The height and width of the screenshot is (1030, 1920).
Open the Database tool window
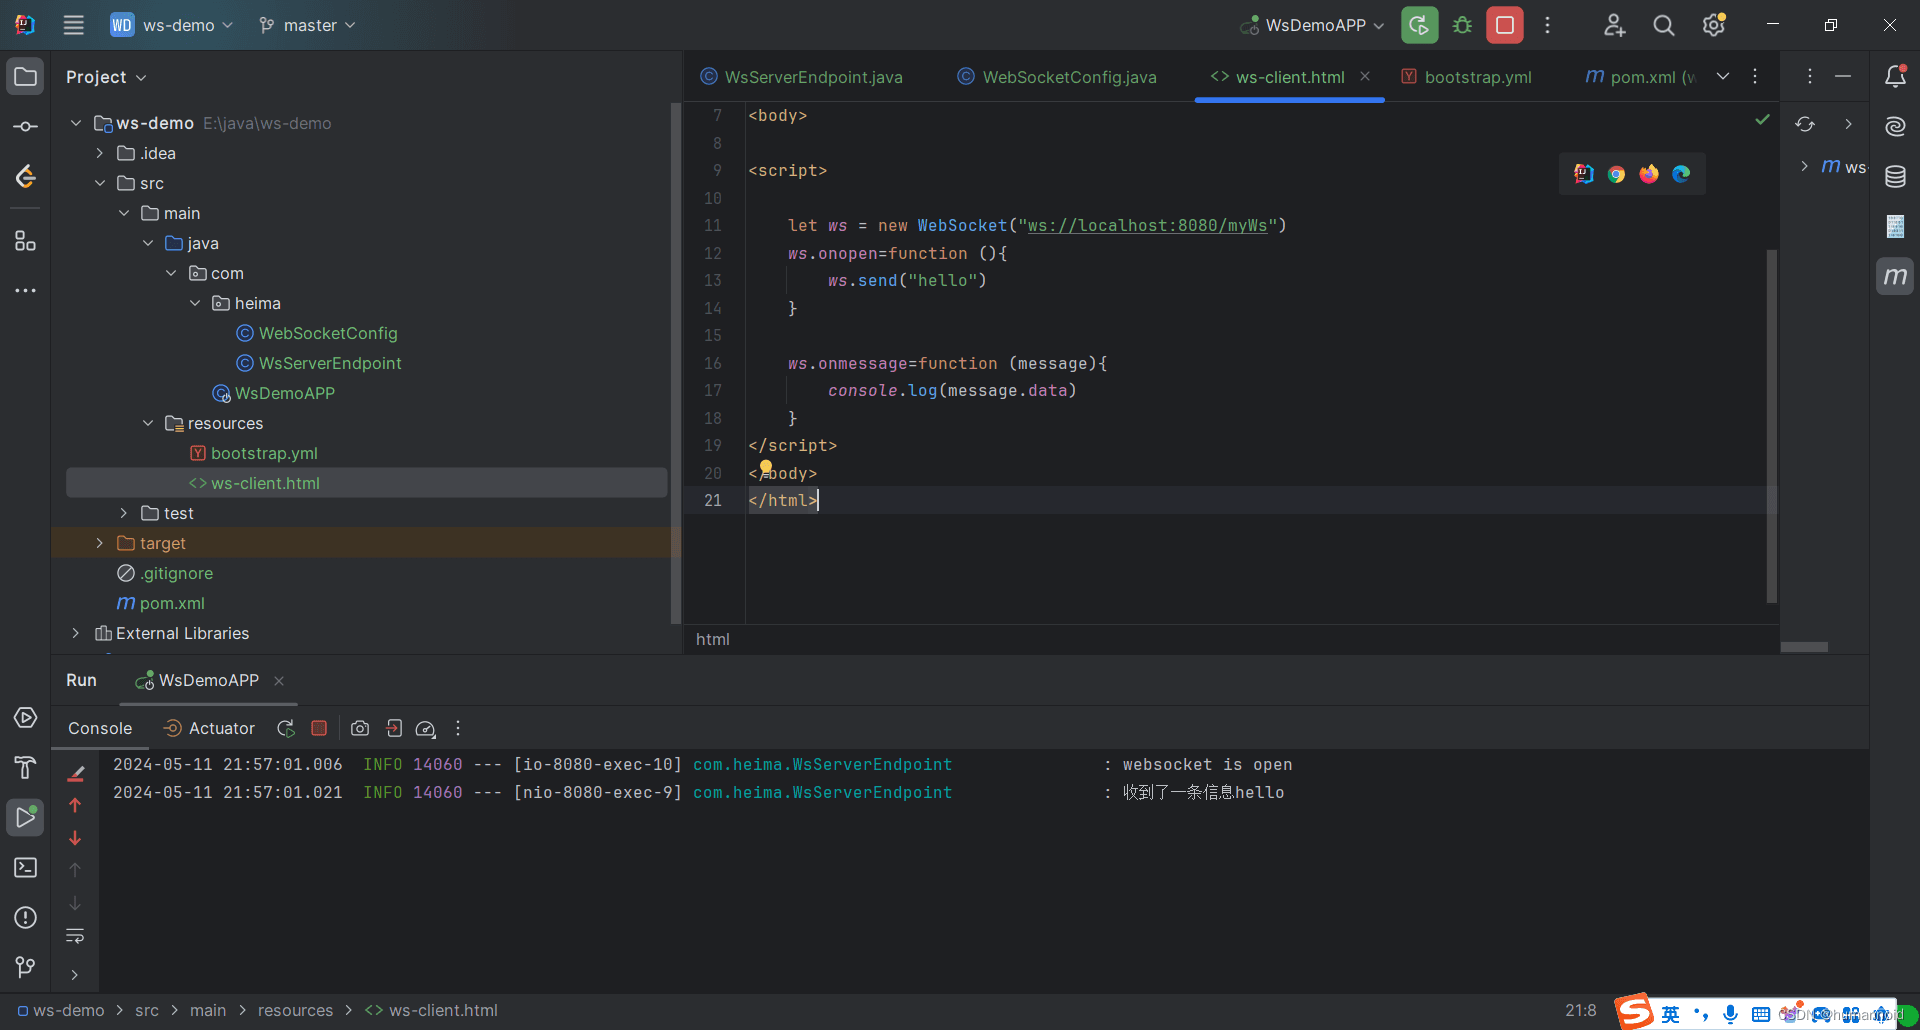click(x=1895, y=177)
